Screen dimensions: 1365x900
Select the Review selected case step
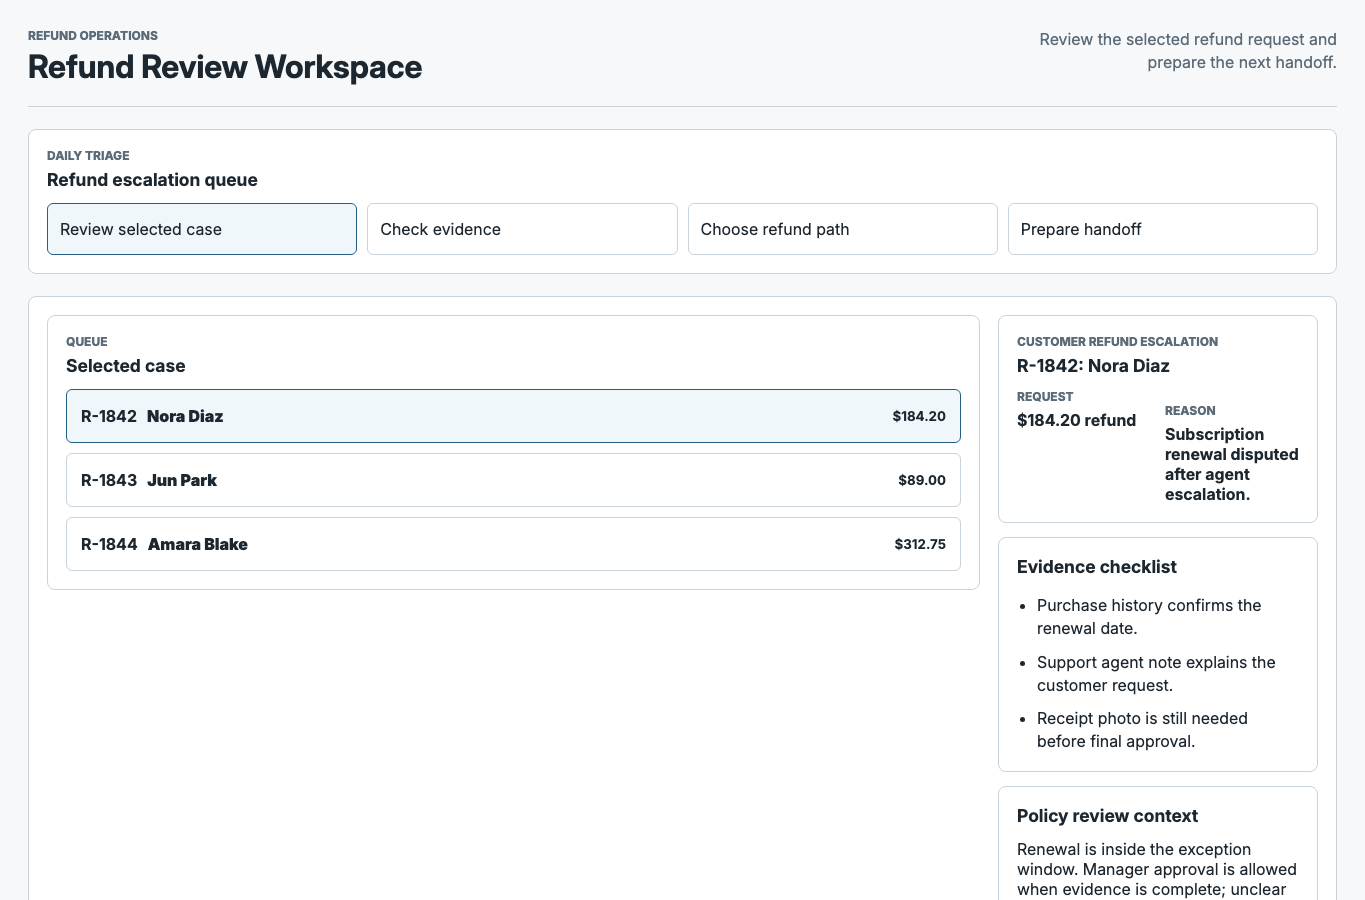point(202,229)
